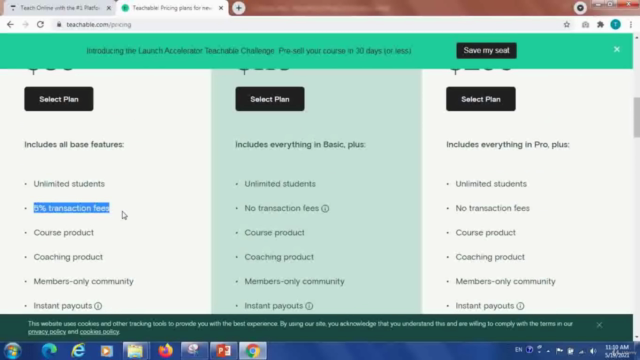Click the EN language indicator in the tray
The height and width of the screenshot is (360, 640).
[518, 350]
